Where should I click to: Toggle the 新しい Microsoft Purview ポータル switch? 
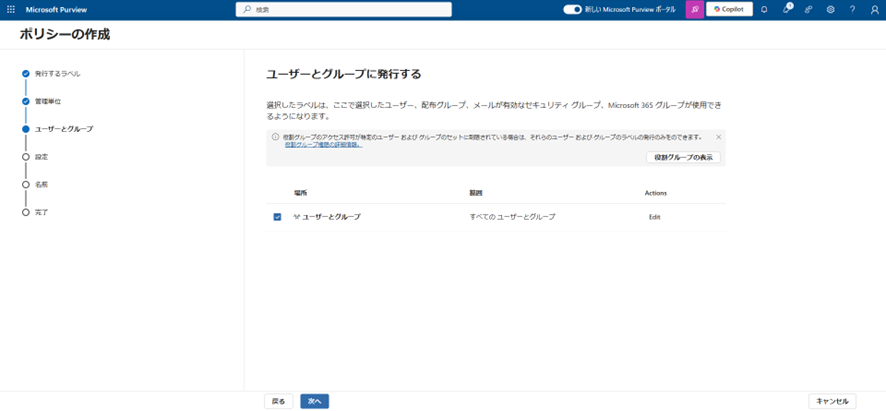[572, 9]
